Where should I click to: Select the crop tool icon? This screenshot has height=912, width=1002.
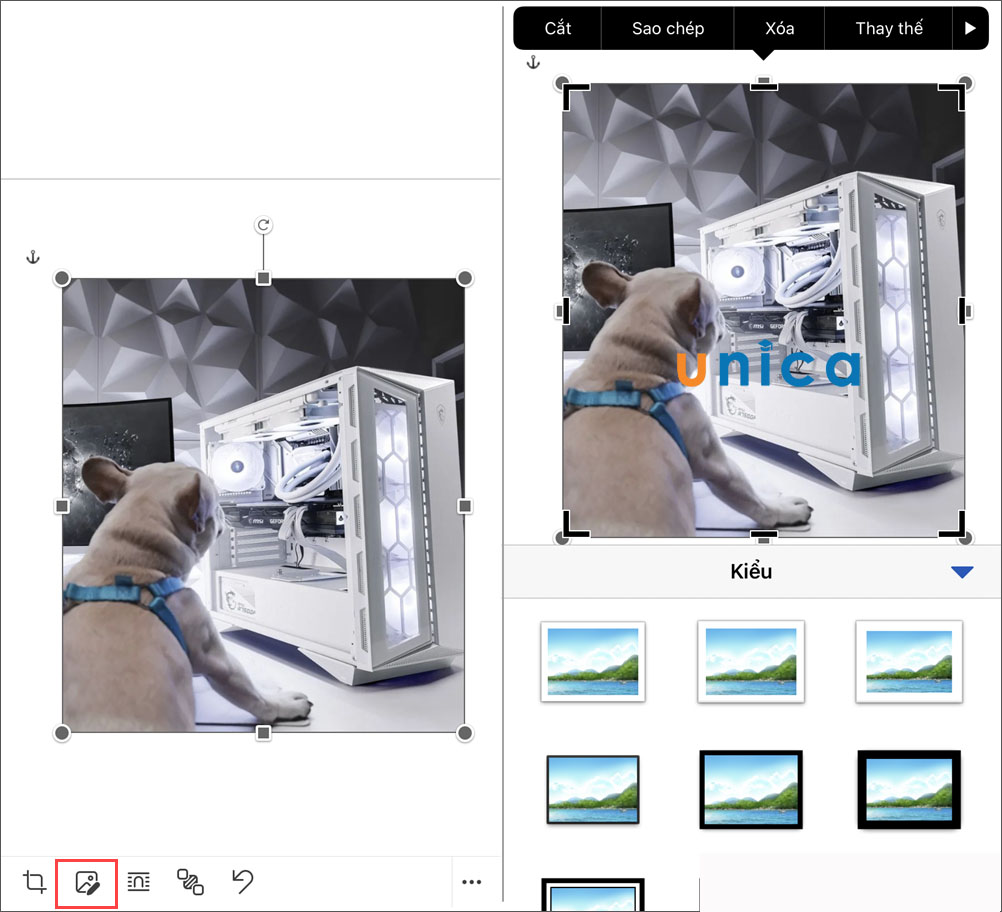(x=35, y=882)
